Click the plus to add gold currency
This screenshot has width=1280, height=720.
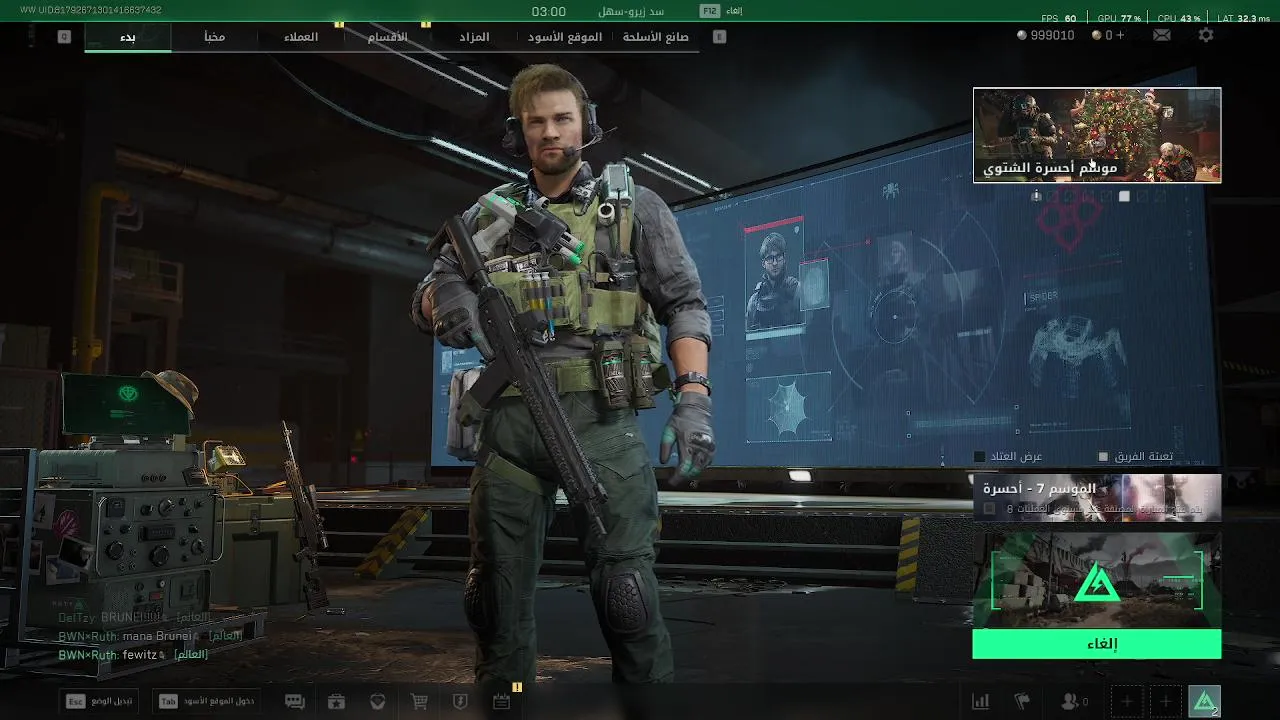[x=1120, y=35]
